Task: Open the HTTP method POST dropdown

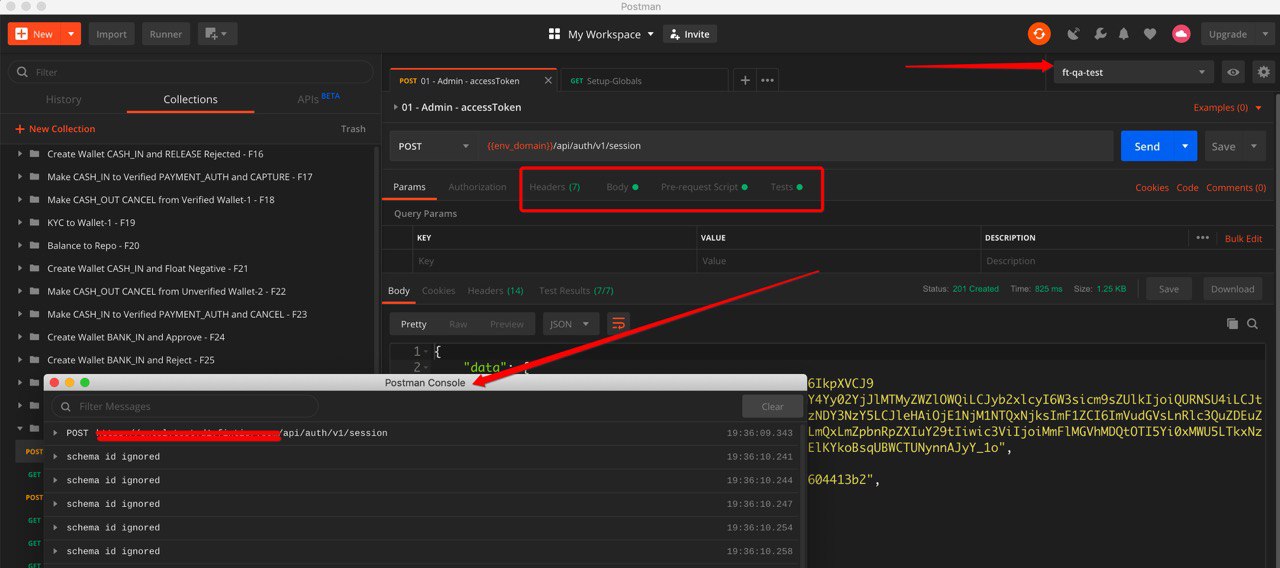Action: (x=433, y=146)
